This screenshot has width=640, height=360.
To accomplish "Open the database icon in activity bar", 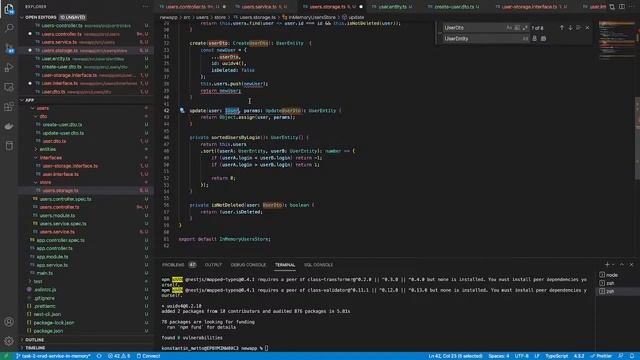I will point(9,146).
